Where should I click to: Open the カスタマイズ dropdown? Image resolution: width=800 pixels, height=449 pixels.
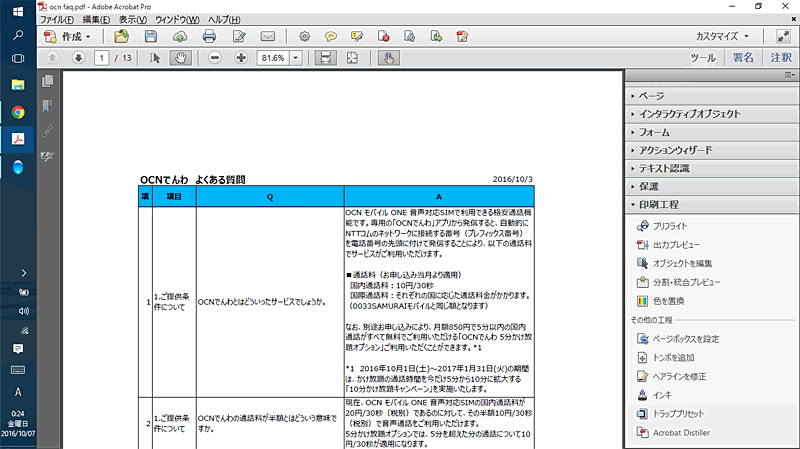(722, 37)
